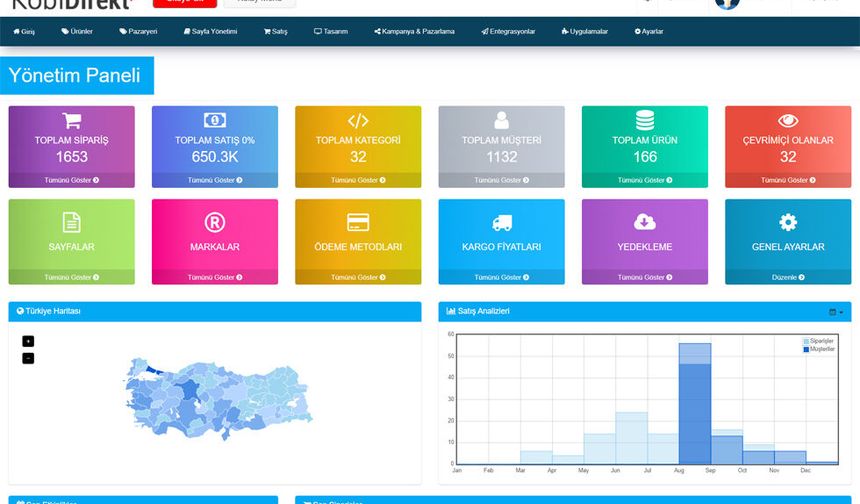Click Düzenle on Genel Ayarlar card
Screen dimensions: 860x504
tap(788, 277)
